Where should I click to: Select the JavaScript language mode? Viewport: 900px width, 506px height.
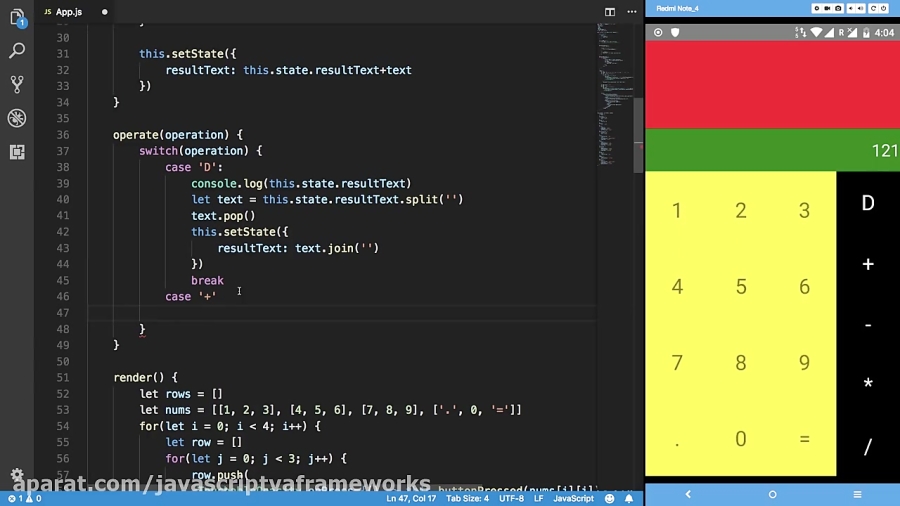click(x=573, y=499)
